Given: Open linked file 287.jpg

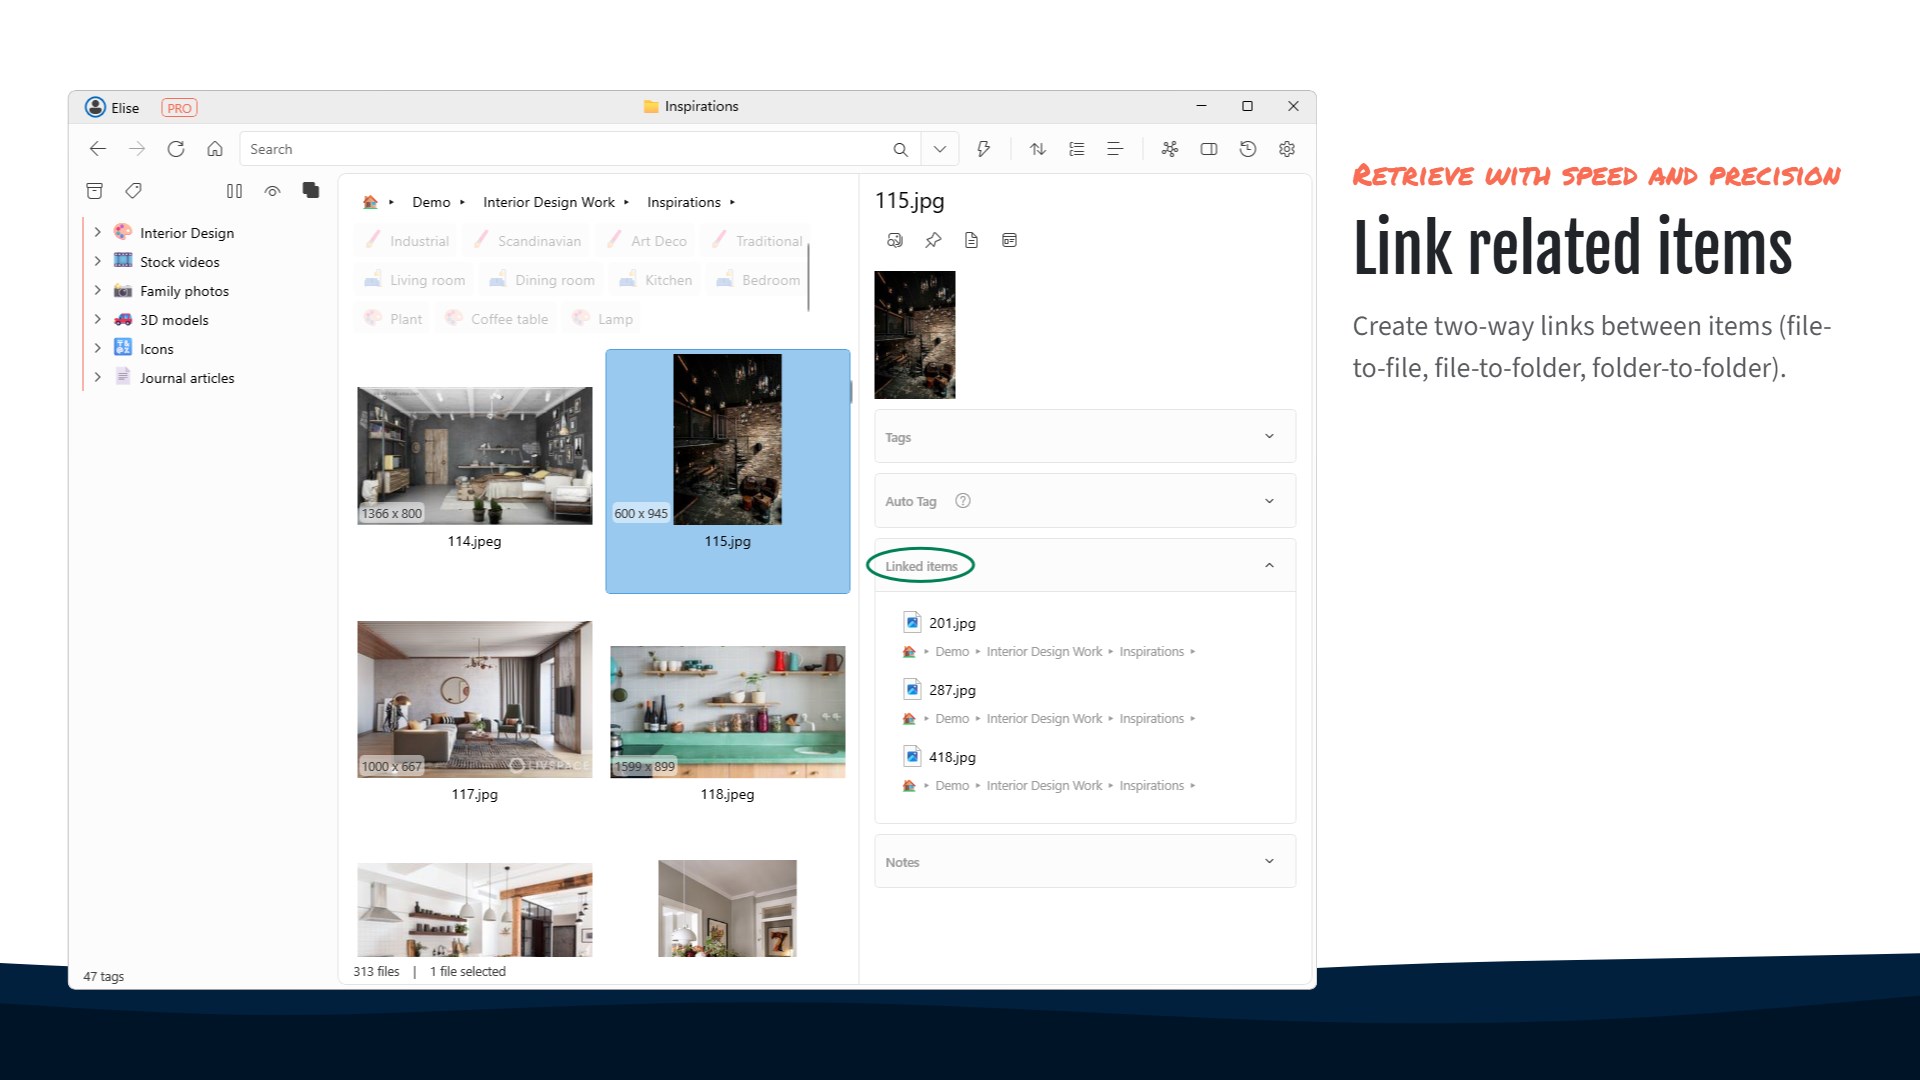Looking at the screenshot, I should [952, 690].
